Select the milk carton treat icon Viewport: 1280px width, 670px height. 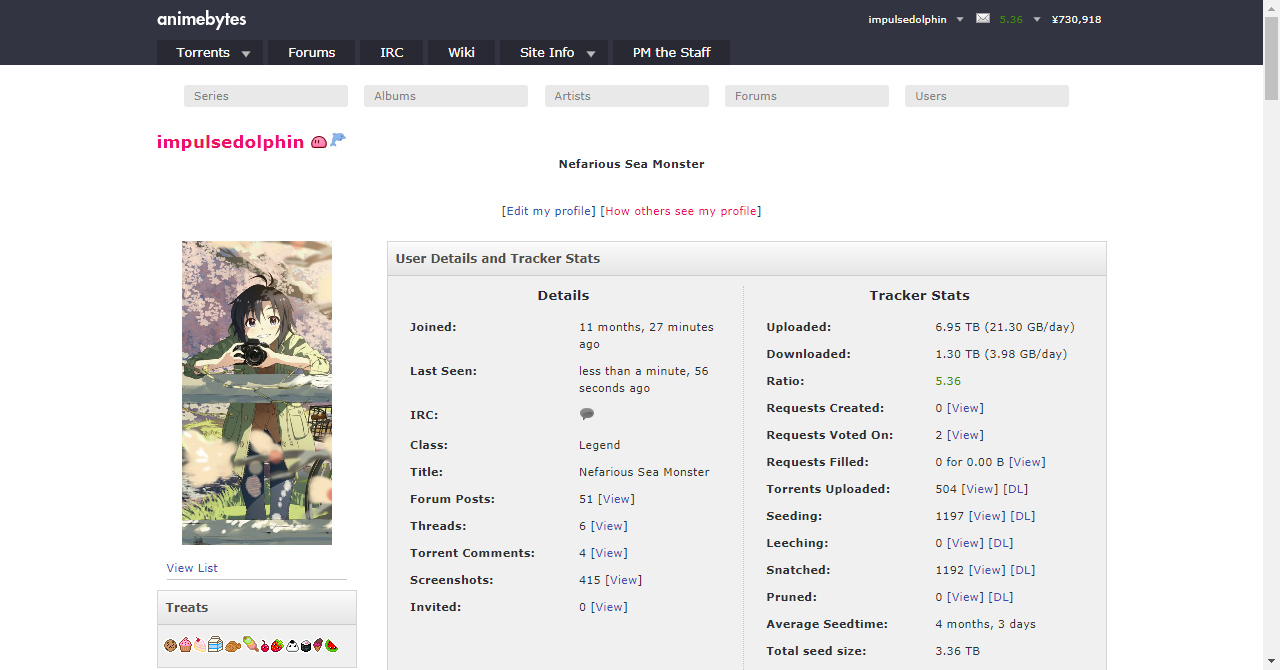[215, 645]
